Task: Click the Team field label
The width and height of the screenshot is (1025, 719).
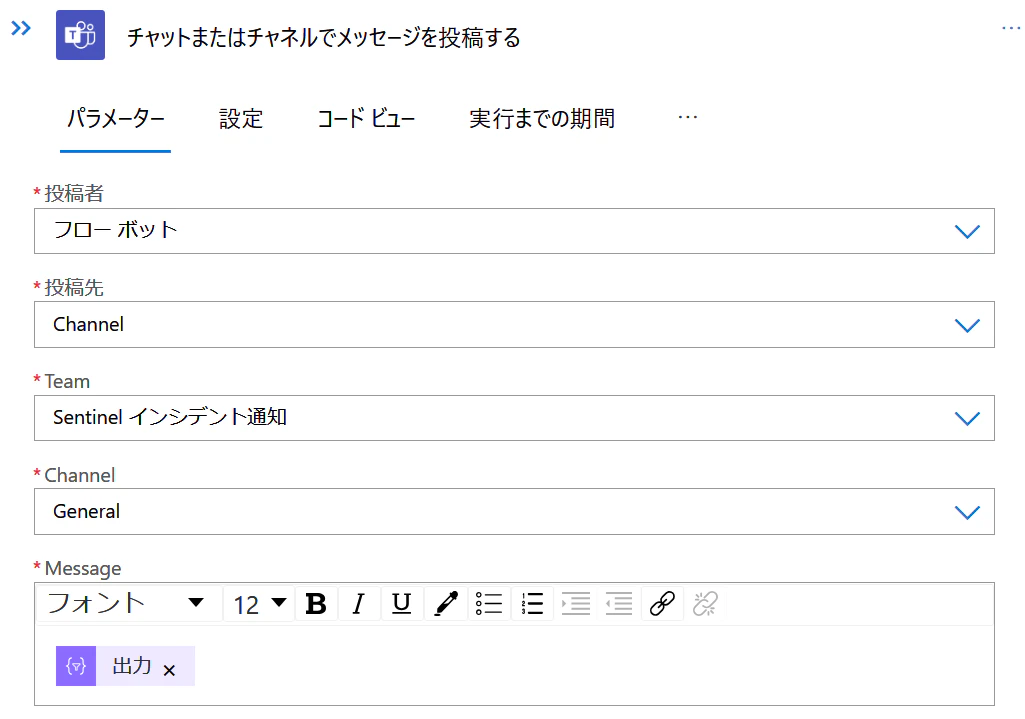Action: click(67, 381)
